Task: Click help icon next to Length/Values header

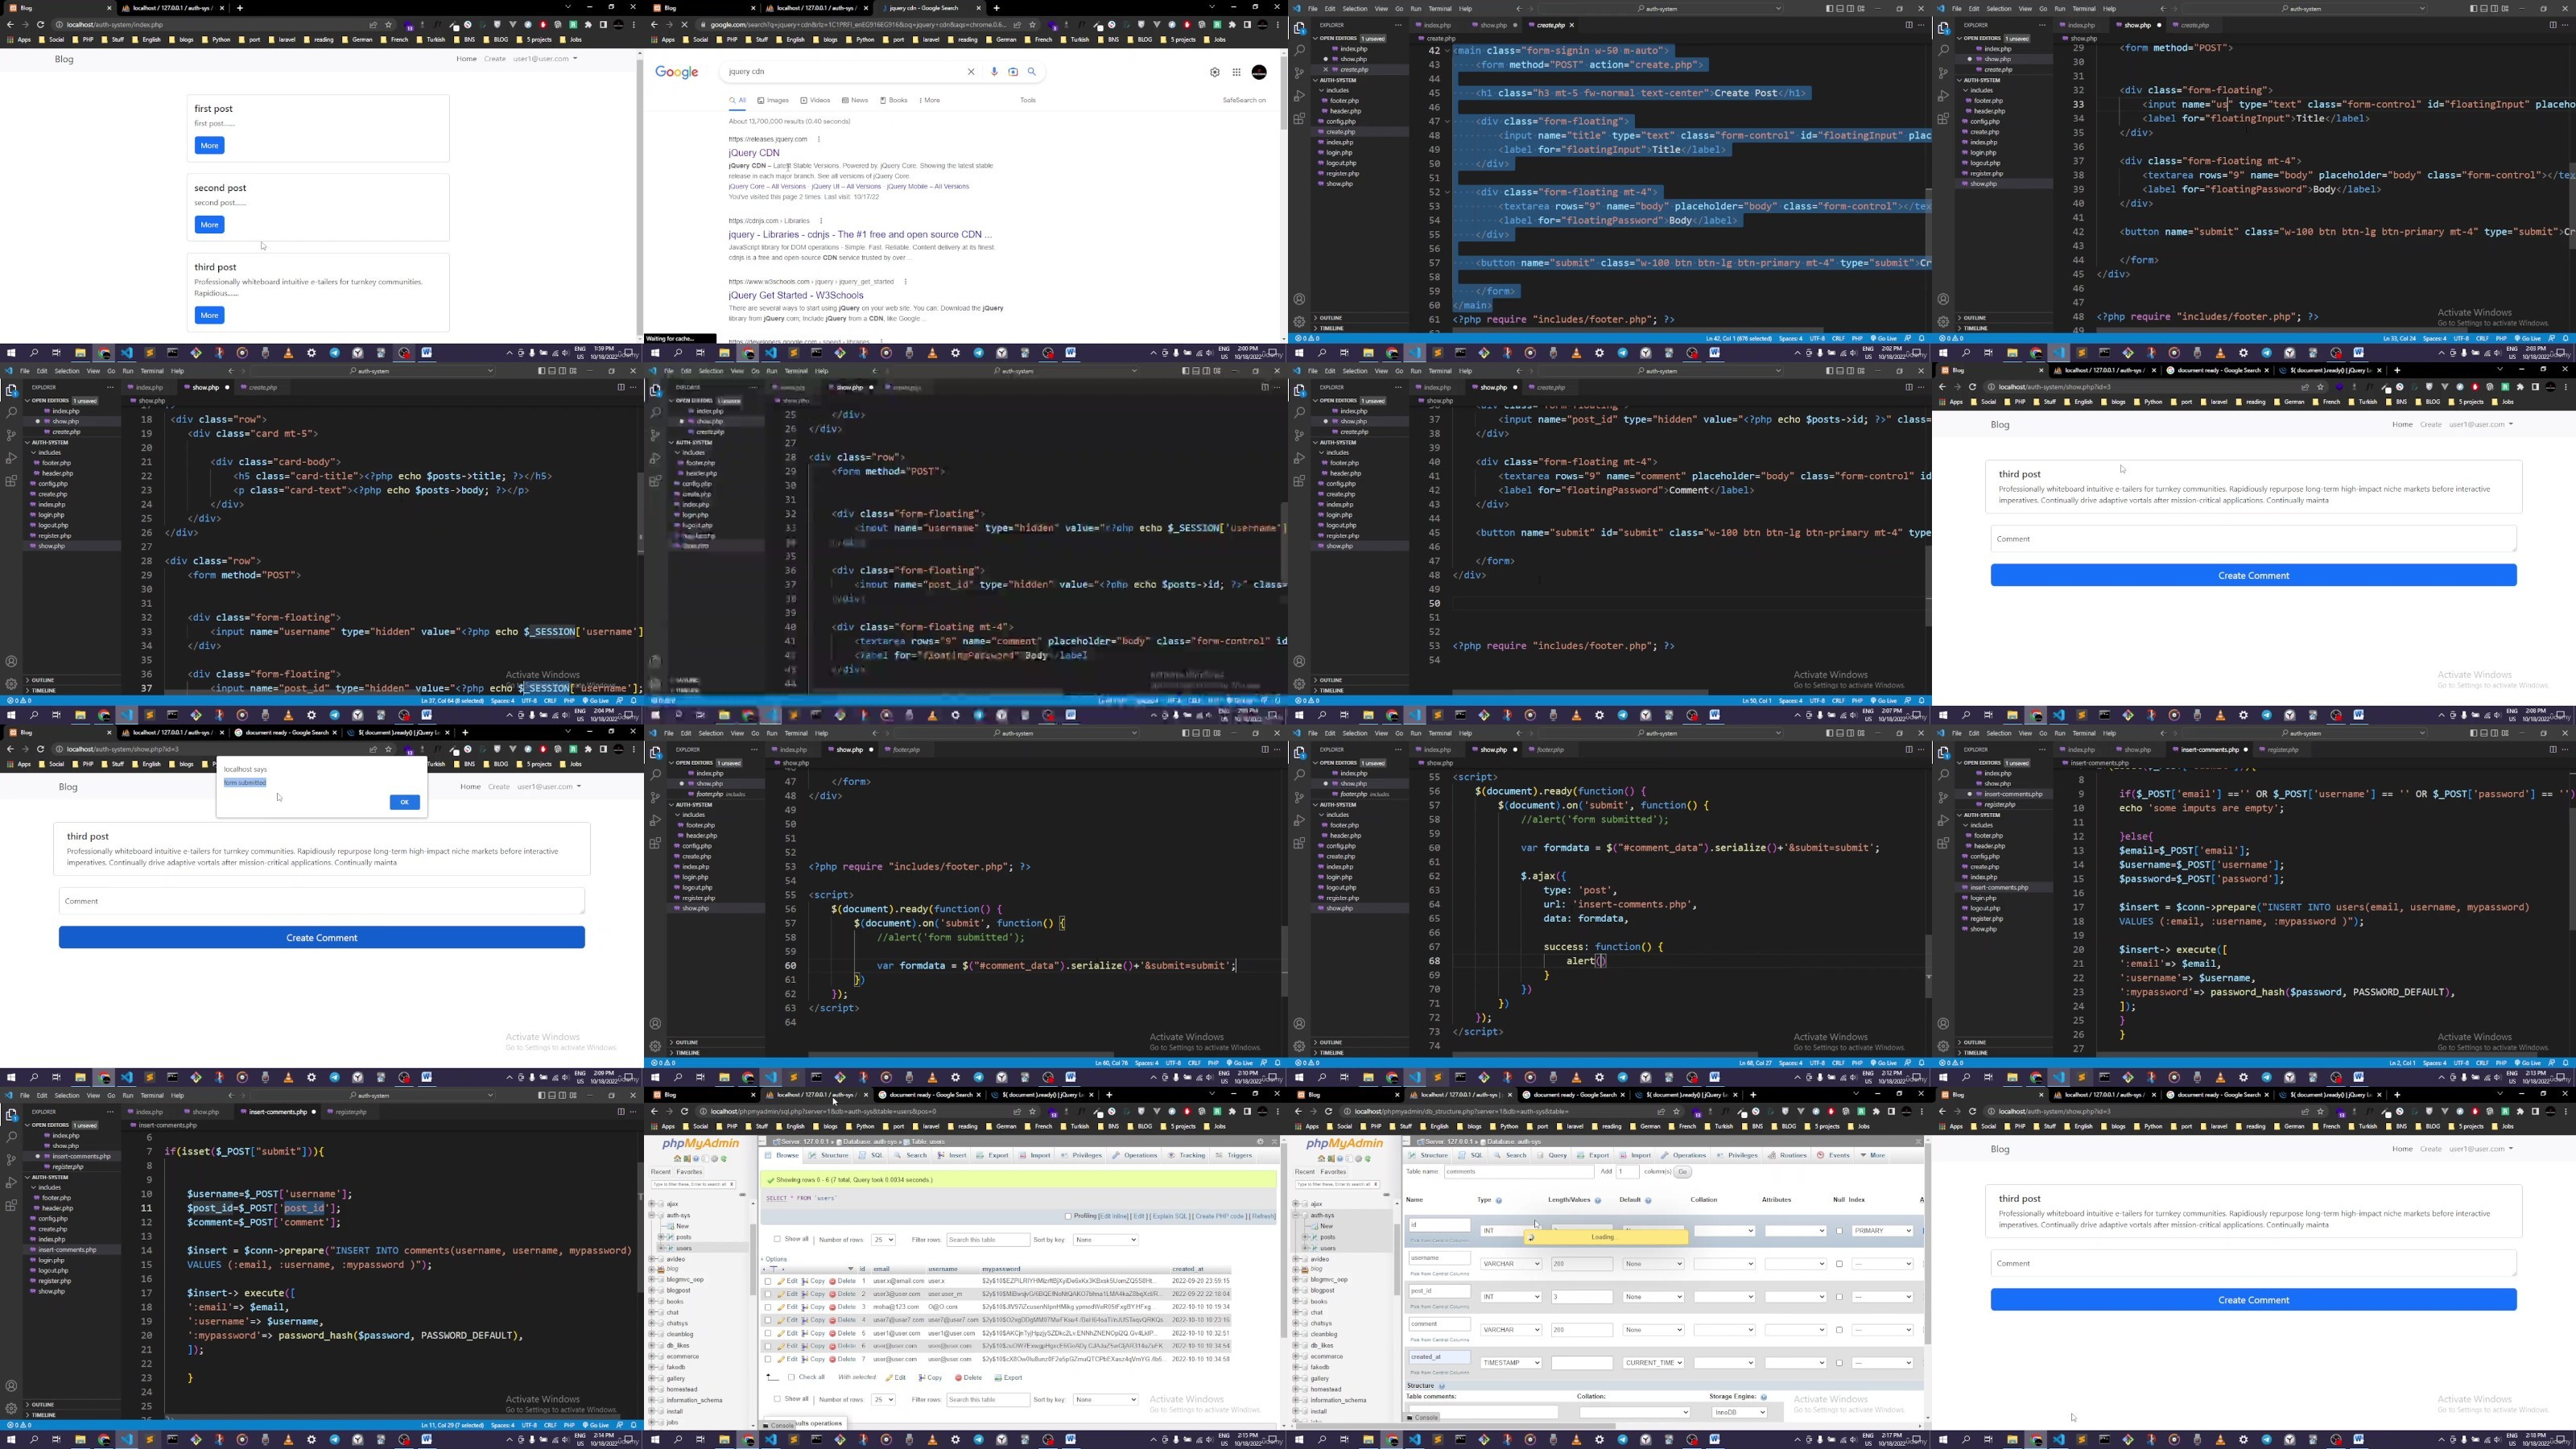Action: (1597, 1200)
